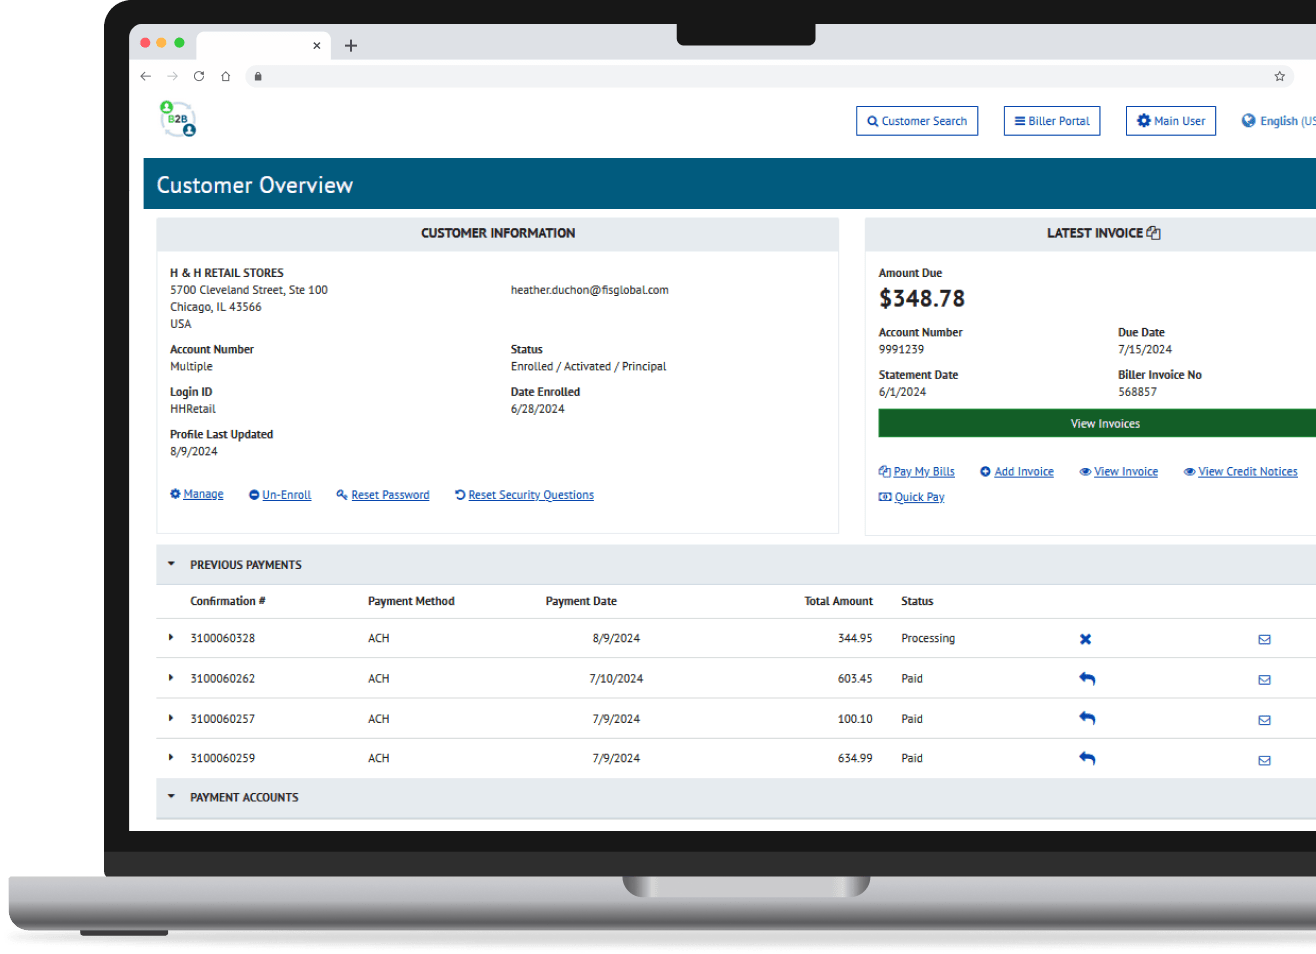Click the Payment Date column header
1316x954 pixels.
581,601
